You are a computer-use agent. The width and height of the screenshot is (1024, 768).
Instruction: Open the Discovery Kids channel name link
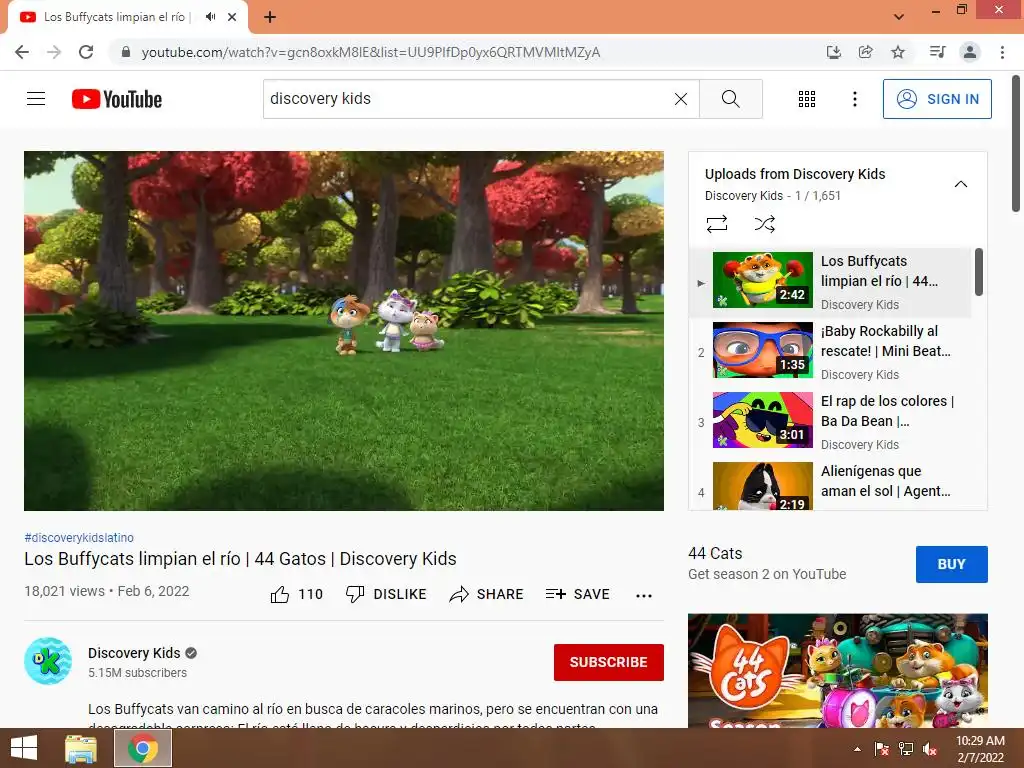(x=134, y=653)
